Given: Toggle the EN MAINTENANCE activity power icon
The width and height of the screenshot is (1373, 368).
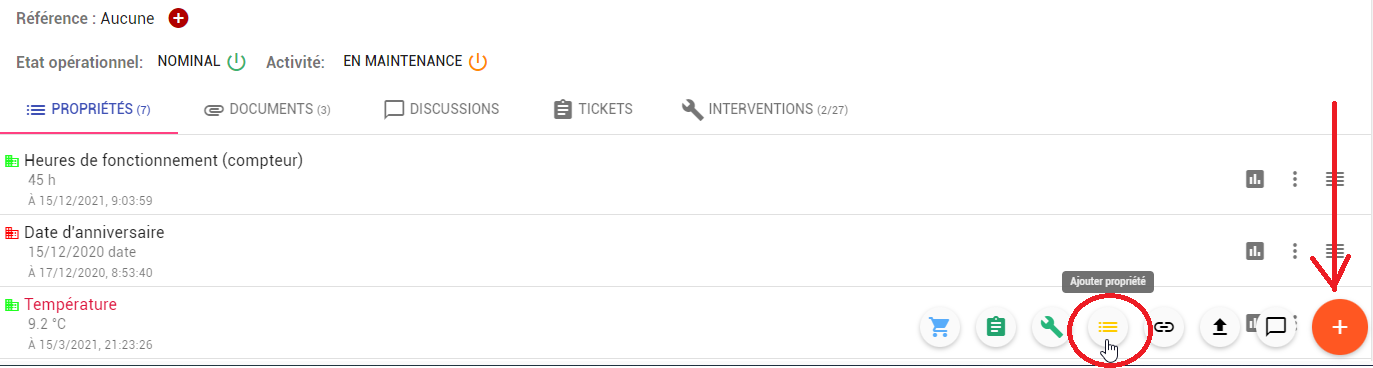Looking at the screenshot, I should pos(478,62).
